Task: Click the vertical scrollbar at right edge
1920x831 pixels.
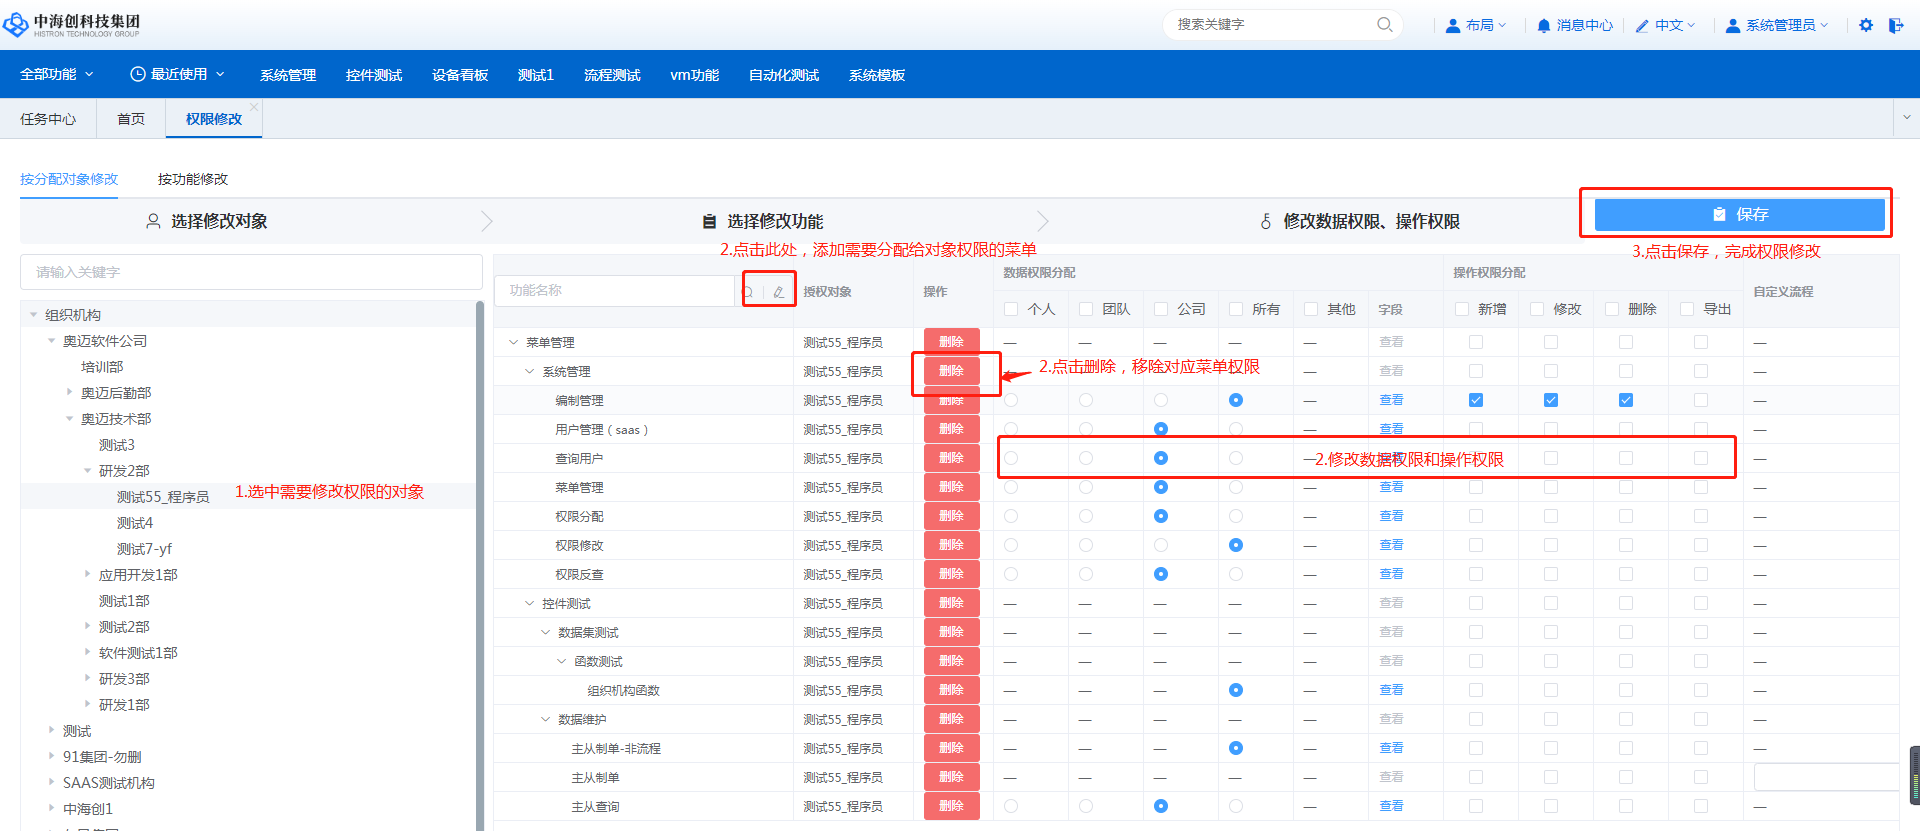Action: tap(1914, 774)
